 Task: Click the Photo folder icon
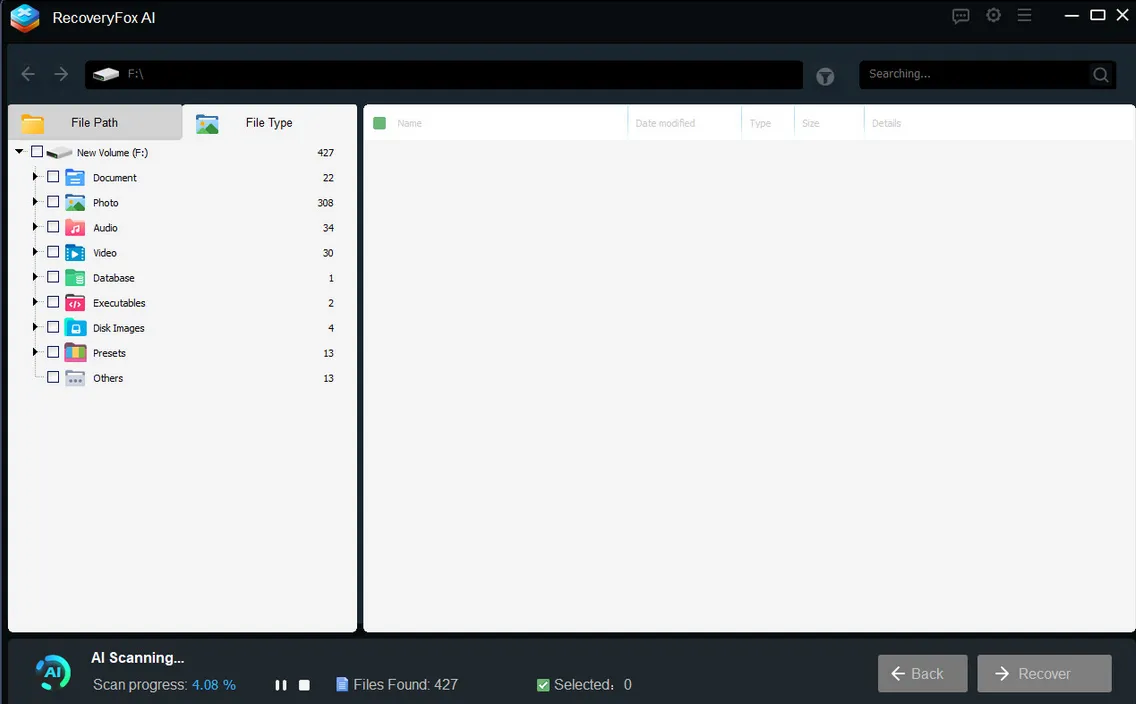pos(75,202)
